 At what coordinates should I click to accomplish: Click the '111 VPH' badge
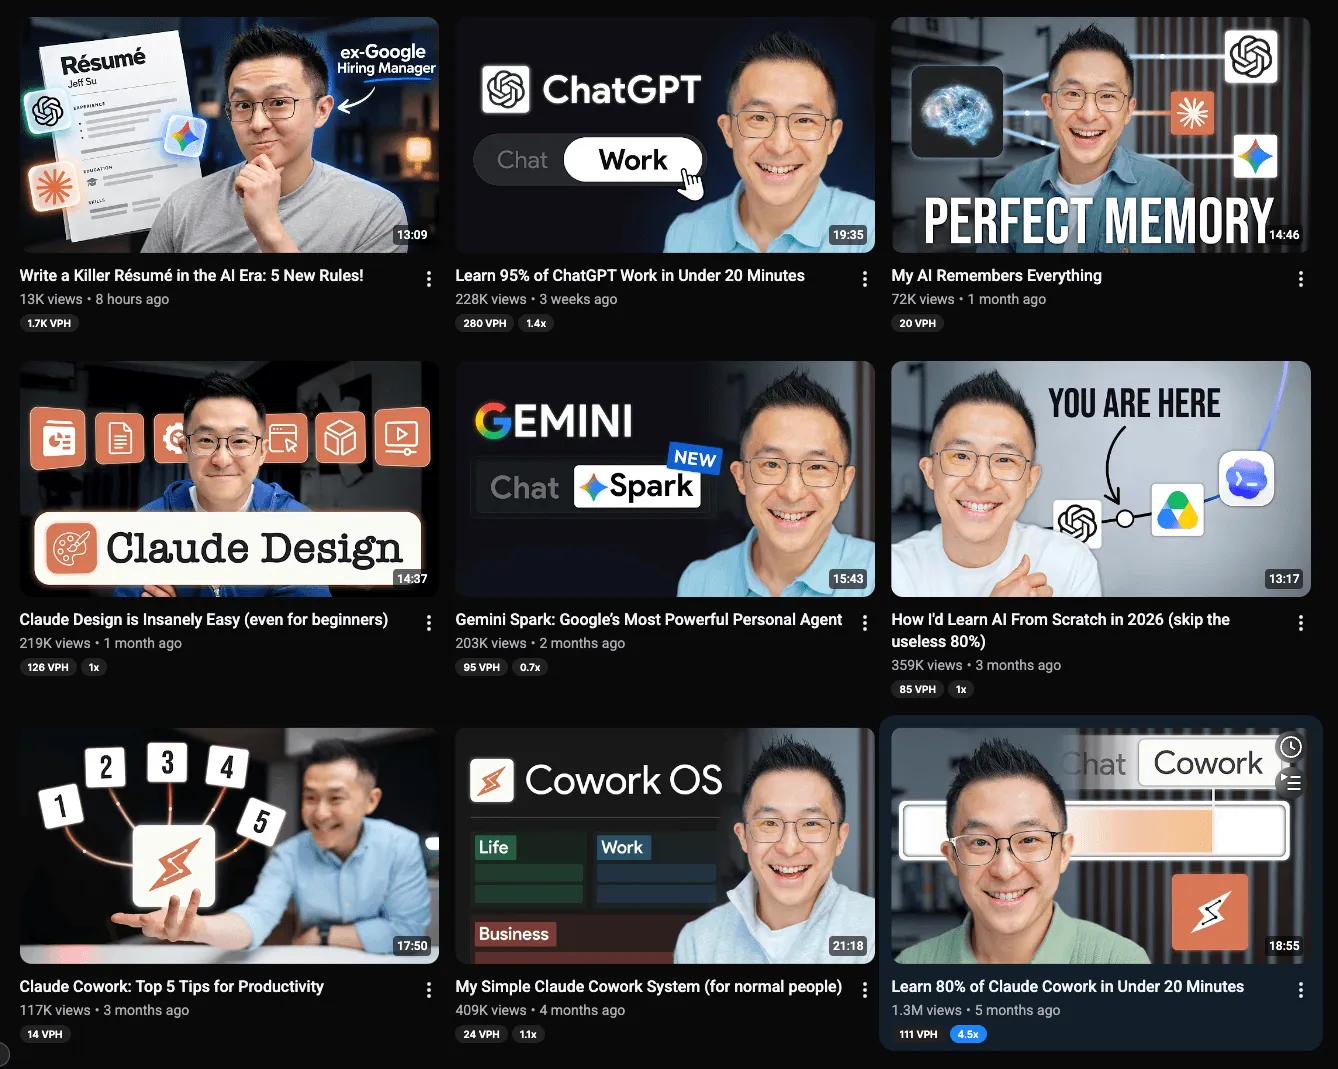tap(918, 1034)
